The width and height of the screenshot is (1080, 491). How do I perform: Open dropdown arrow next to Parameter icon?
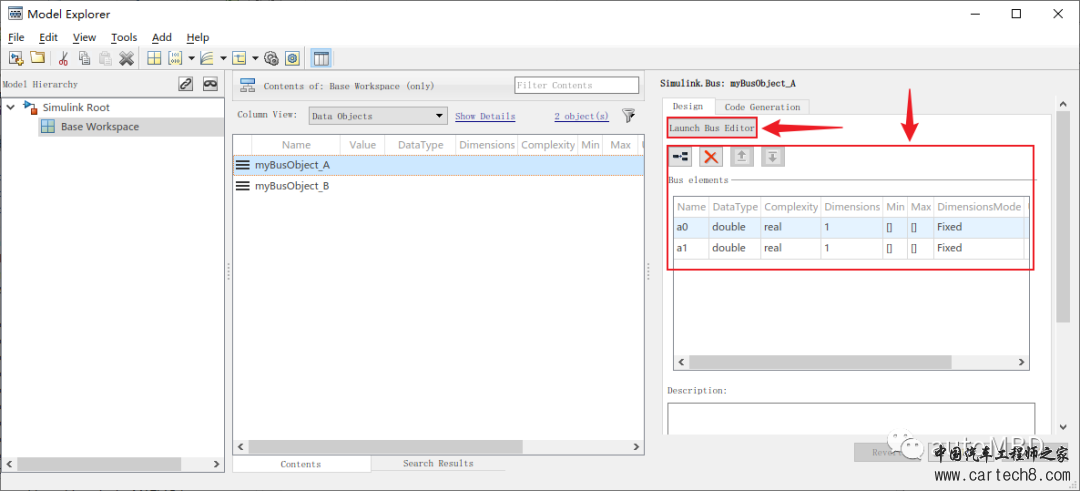pyautogui.click(x=191, y=59)
